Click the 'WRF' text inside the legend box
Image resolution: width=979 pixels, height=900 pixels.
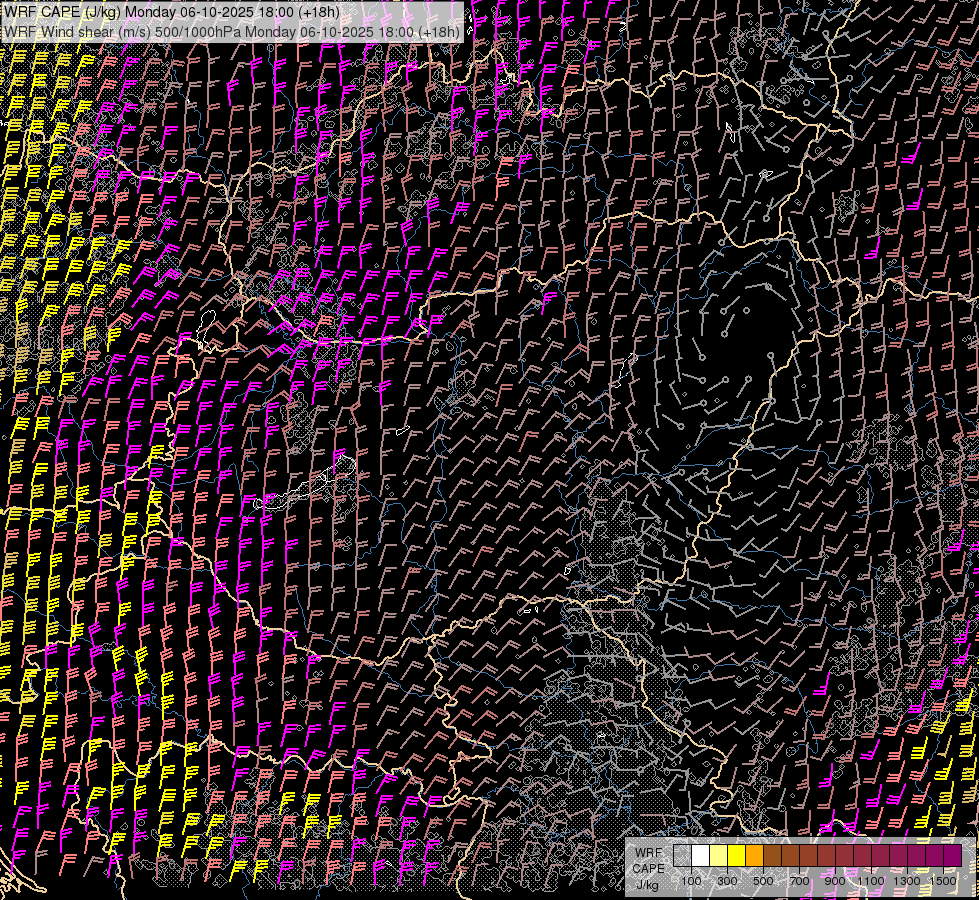coord(648,853)
